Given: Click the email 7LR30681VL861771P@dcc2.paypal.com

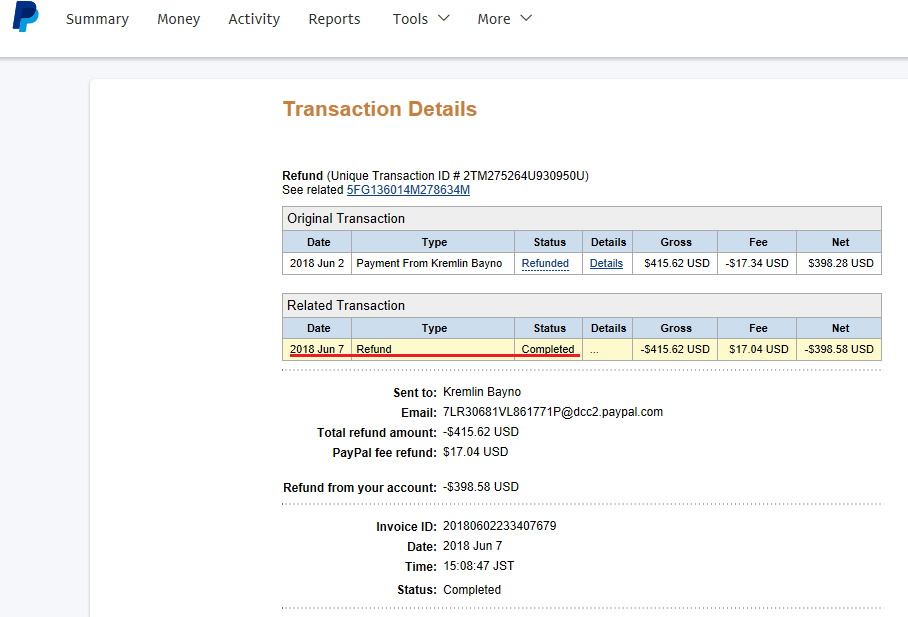Looking at the screenshot, I should coord(554,411).
